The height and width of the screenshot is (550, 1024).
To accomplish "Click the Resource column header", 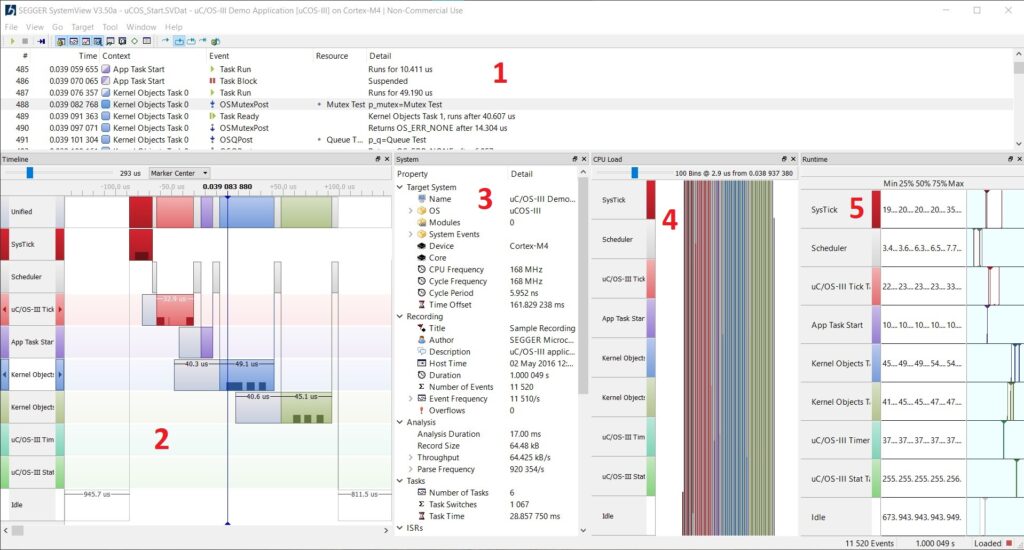I will pos(332,56).
